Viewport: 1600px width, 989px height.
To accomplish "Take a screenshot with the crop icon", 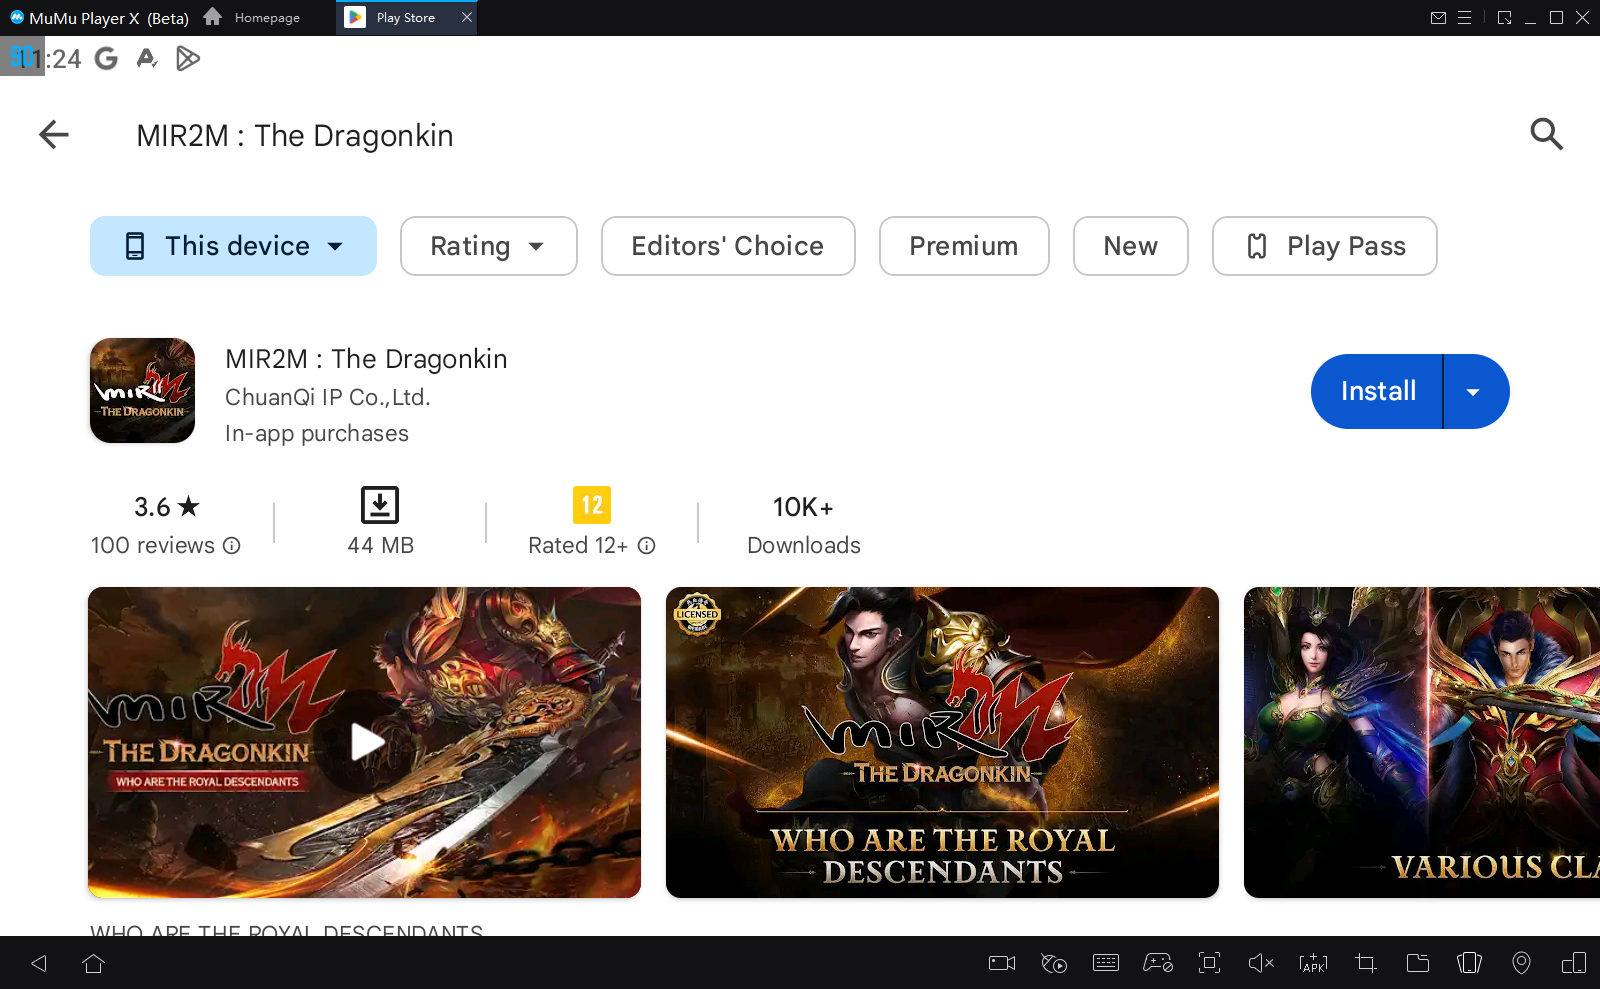I will coord(1365,963).
